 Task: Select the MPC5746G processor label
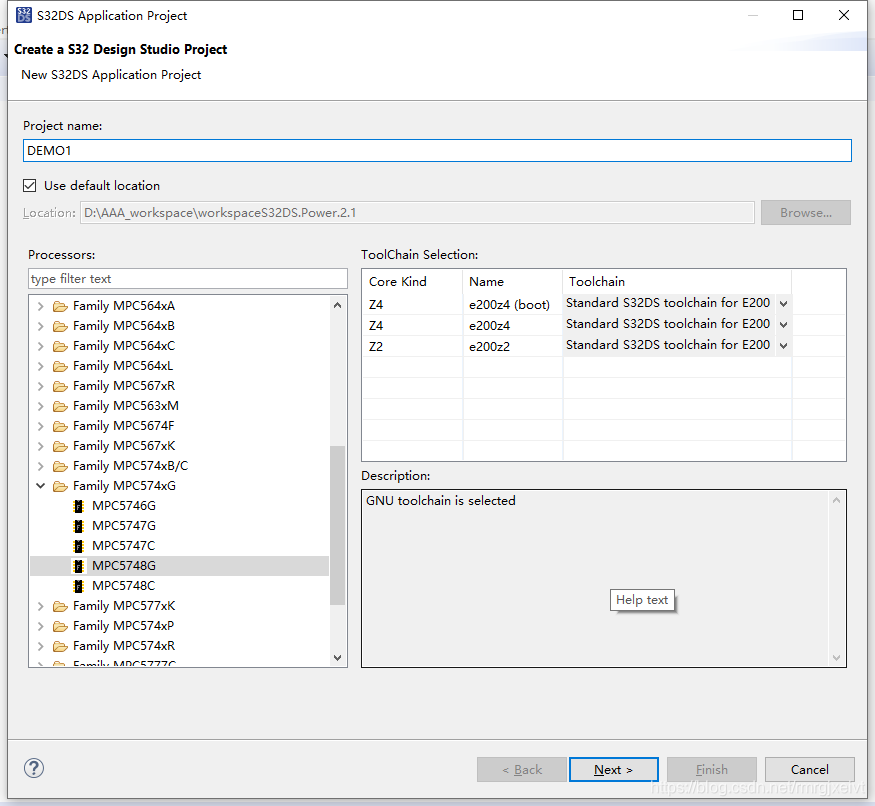[x=124, y=506]
